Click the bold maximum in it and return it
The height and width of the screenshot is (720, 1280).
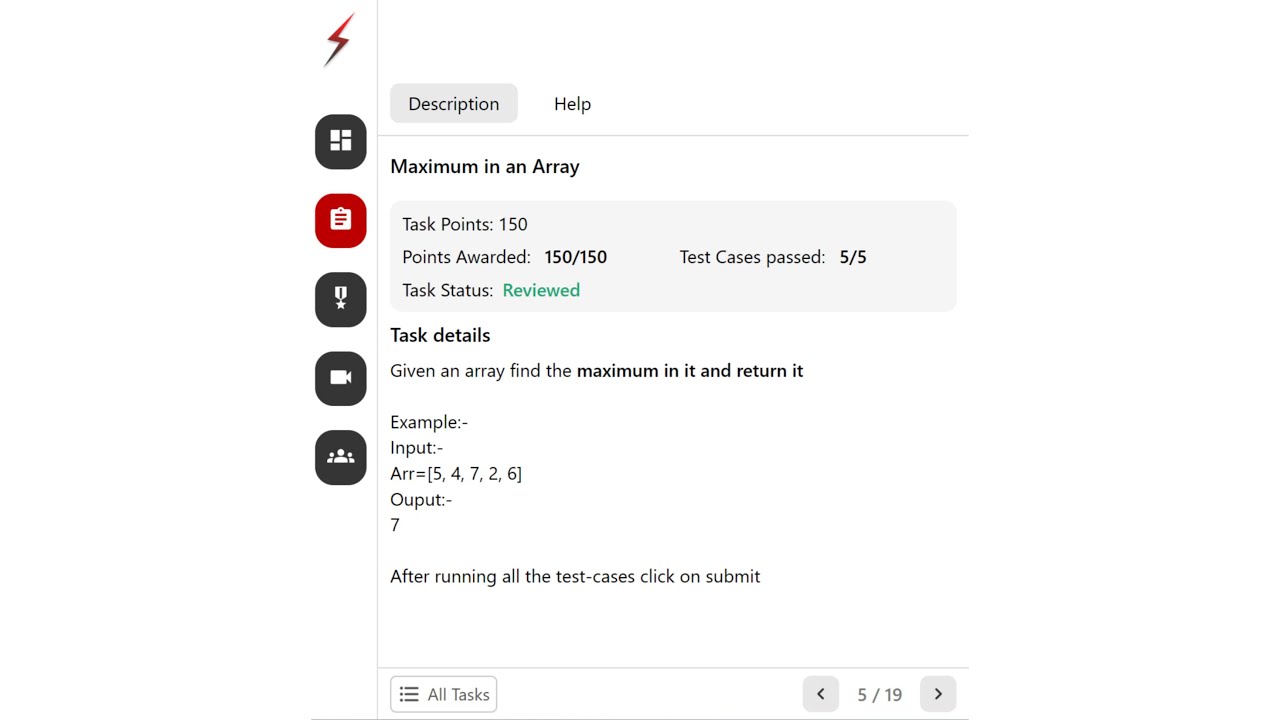click(690, 371)
